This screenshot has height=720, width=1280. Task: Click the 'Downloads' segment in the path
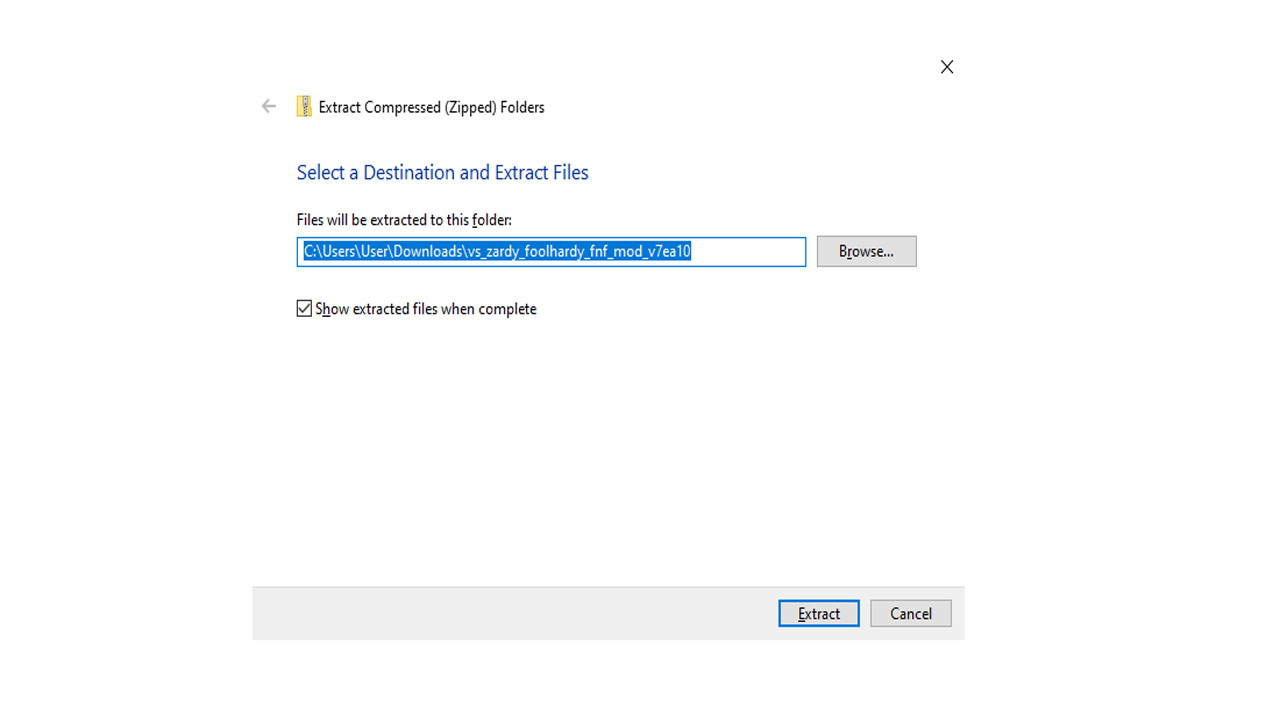[x=427, y=252]
